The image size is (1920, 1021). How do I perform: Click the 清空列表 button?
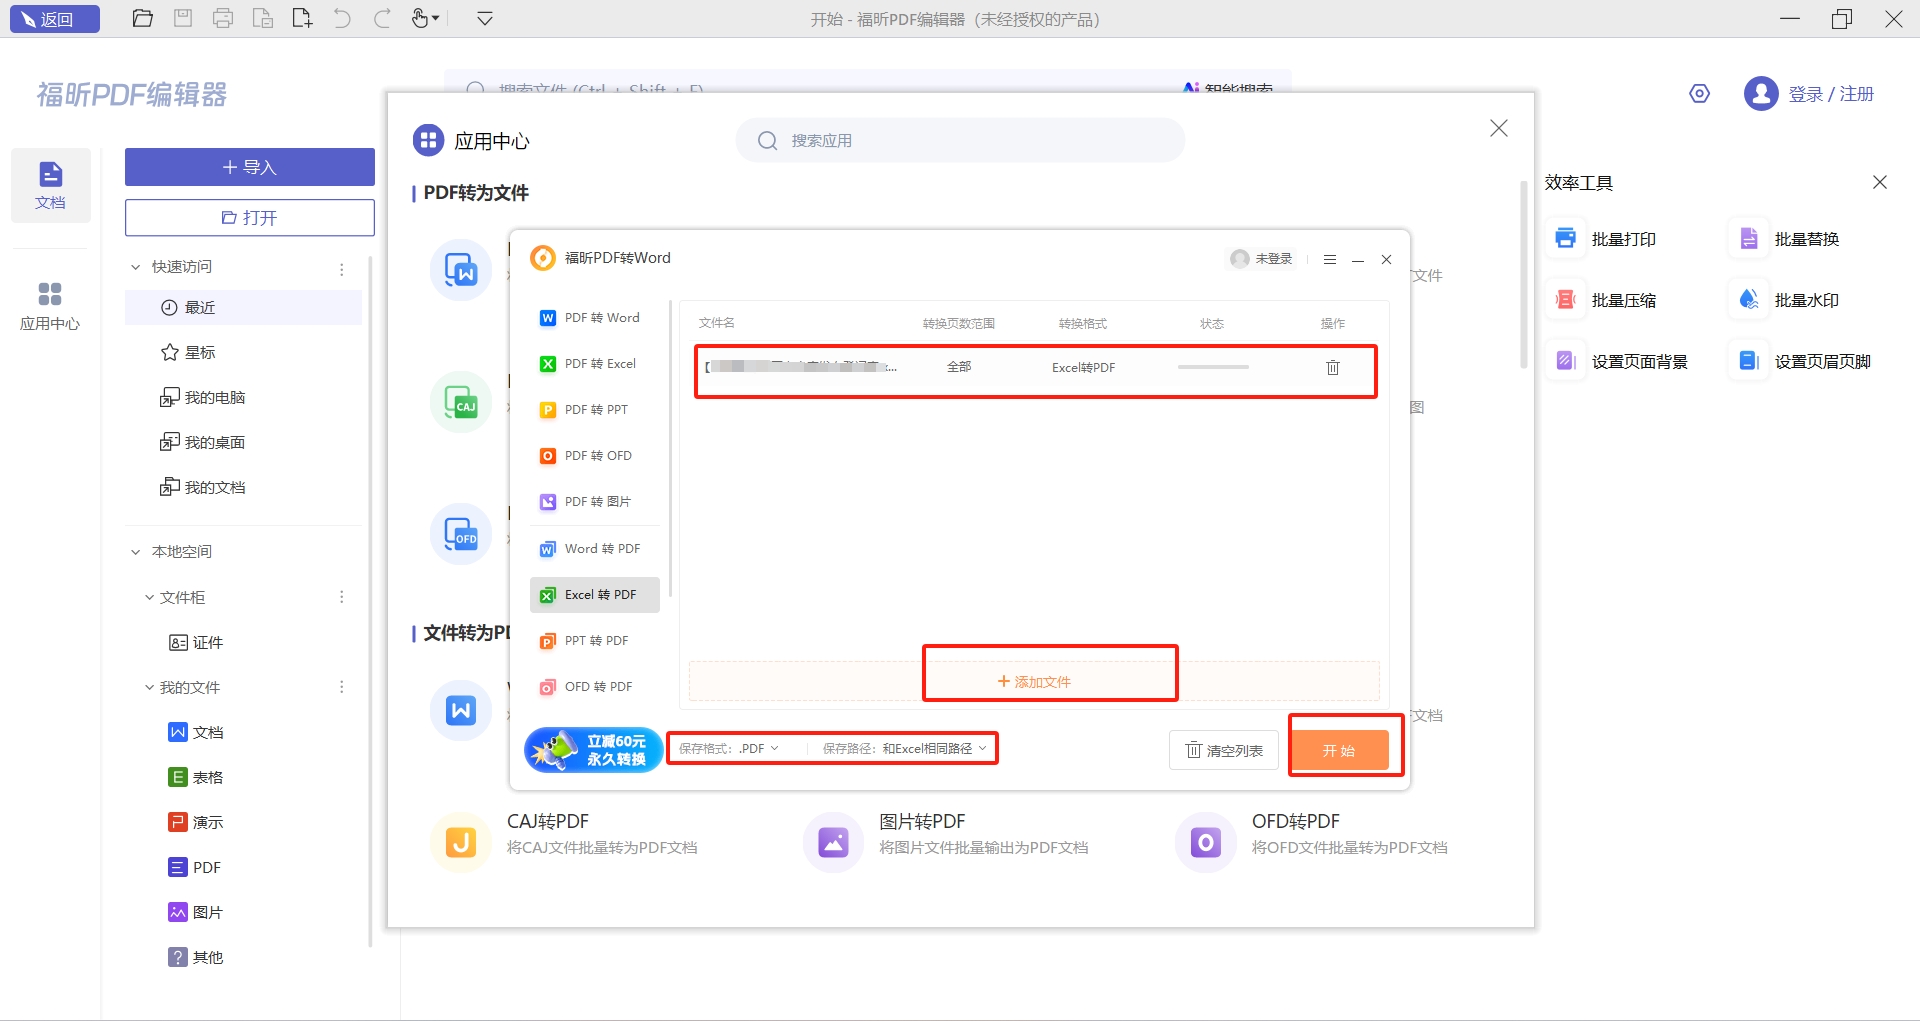click(x=1224, y=751)
